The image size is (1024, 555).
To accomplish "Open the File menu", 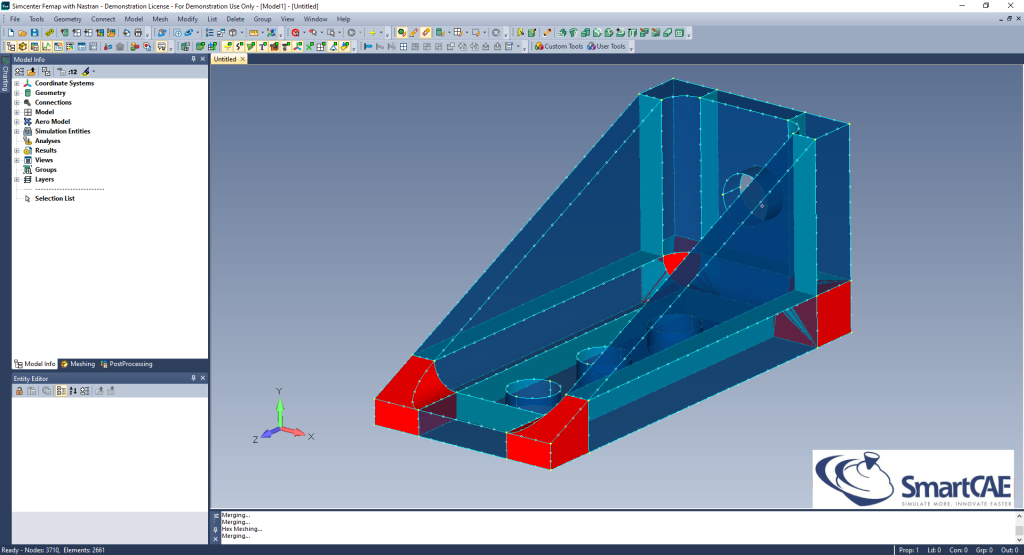I will pos(14,19).
